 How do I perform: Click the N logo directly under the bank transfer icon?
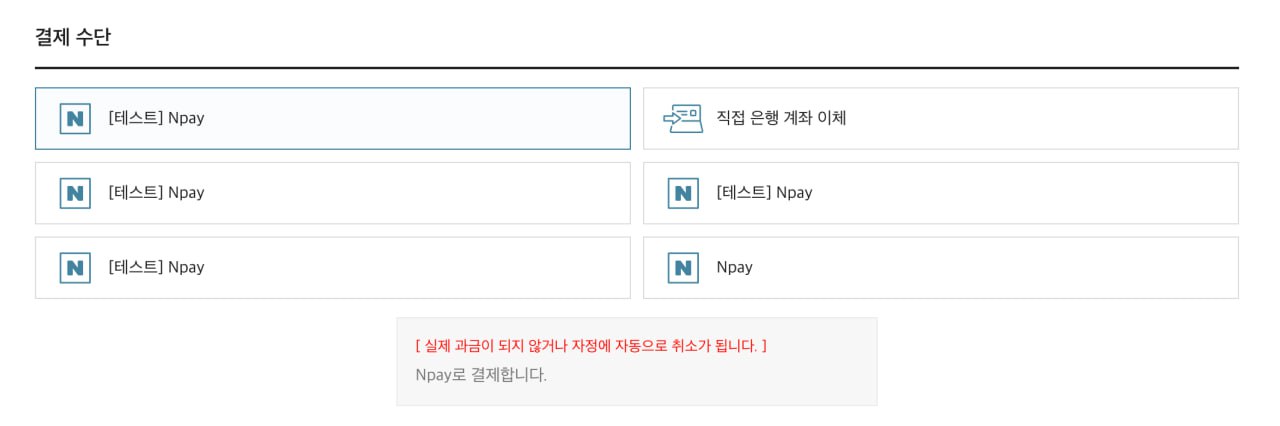tap(683, 193)
